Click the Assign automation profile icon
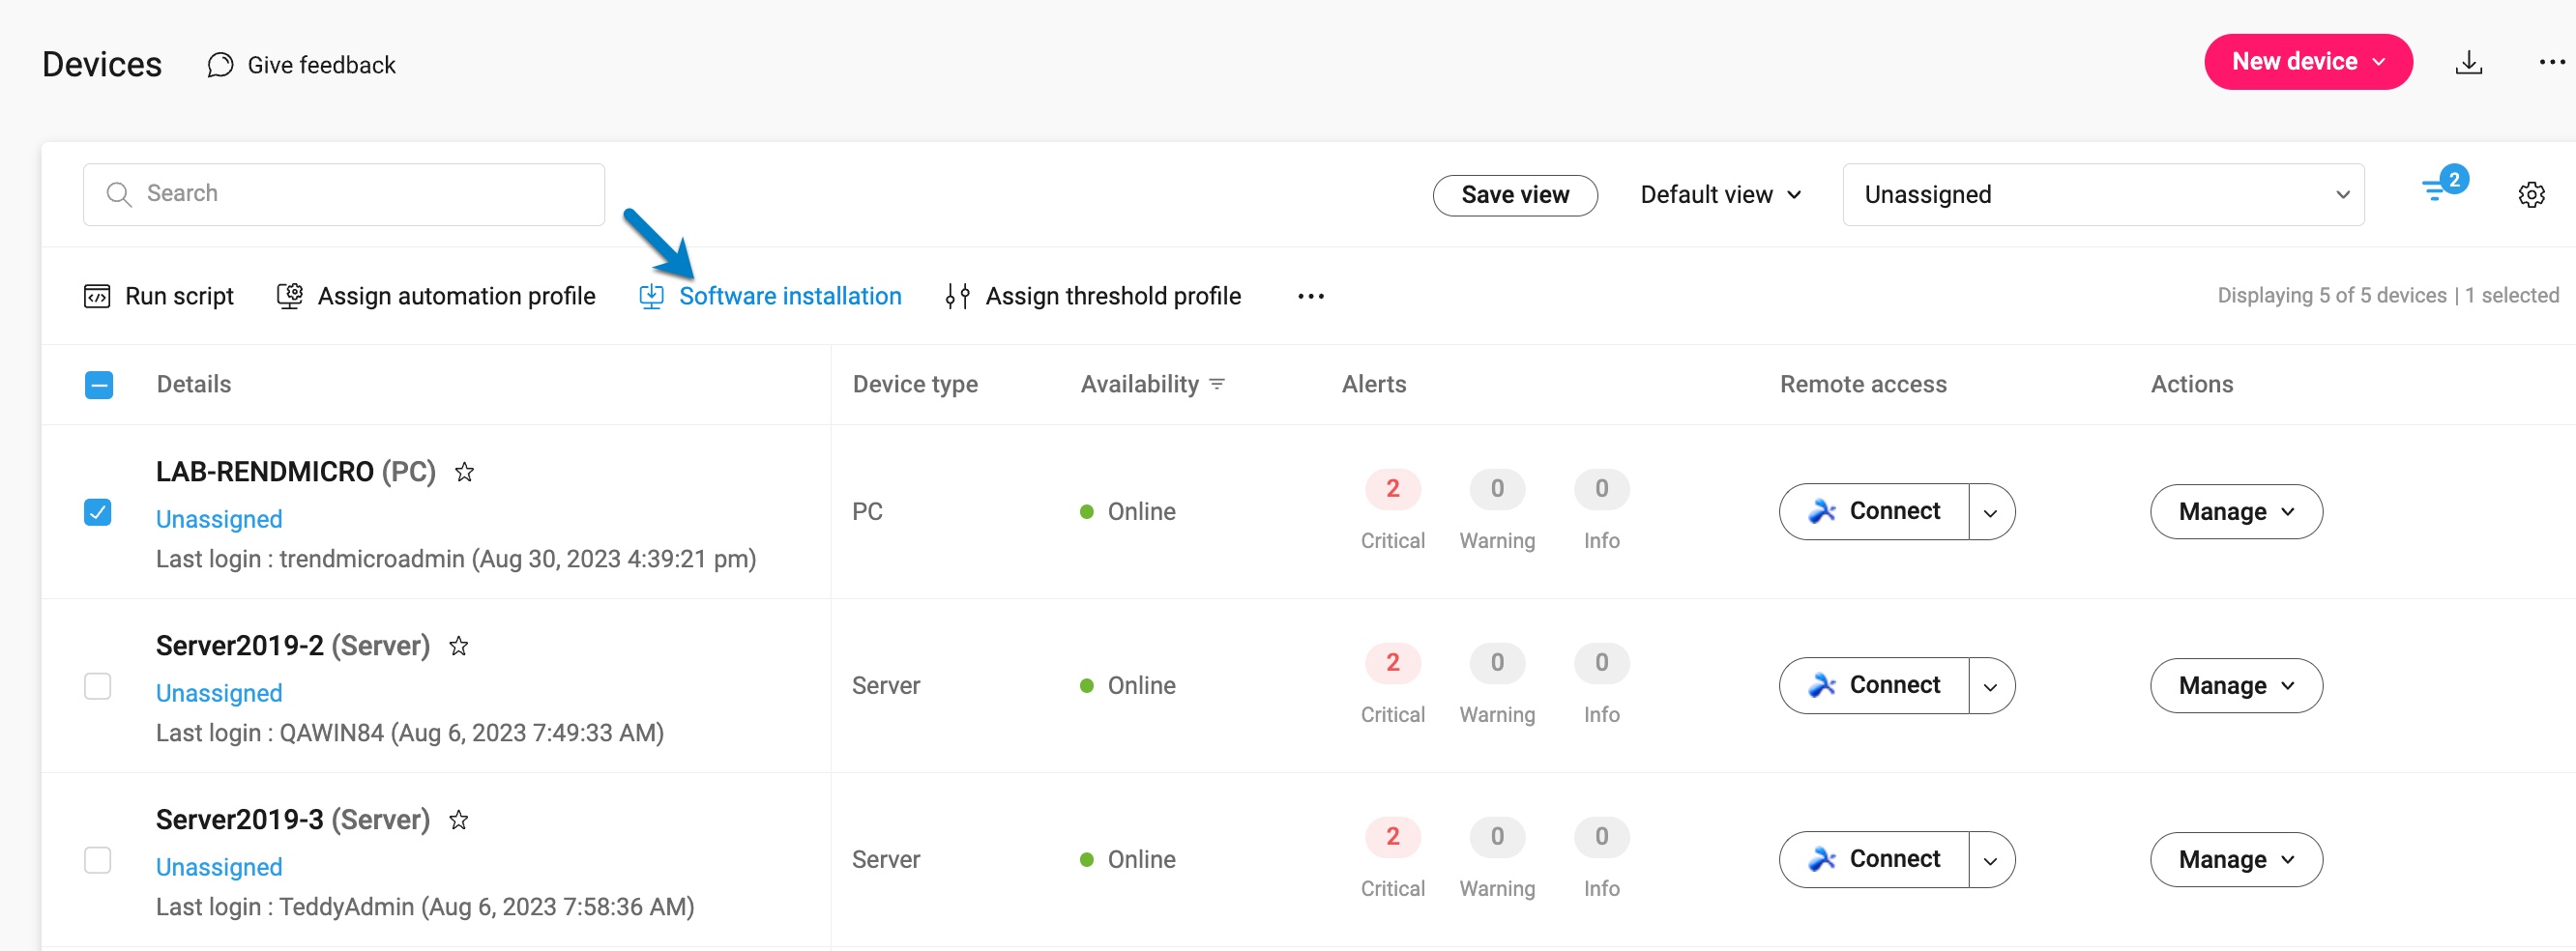The image size is (2576, 951). click(290, 296)
